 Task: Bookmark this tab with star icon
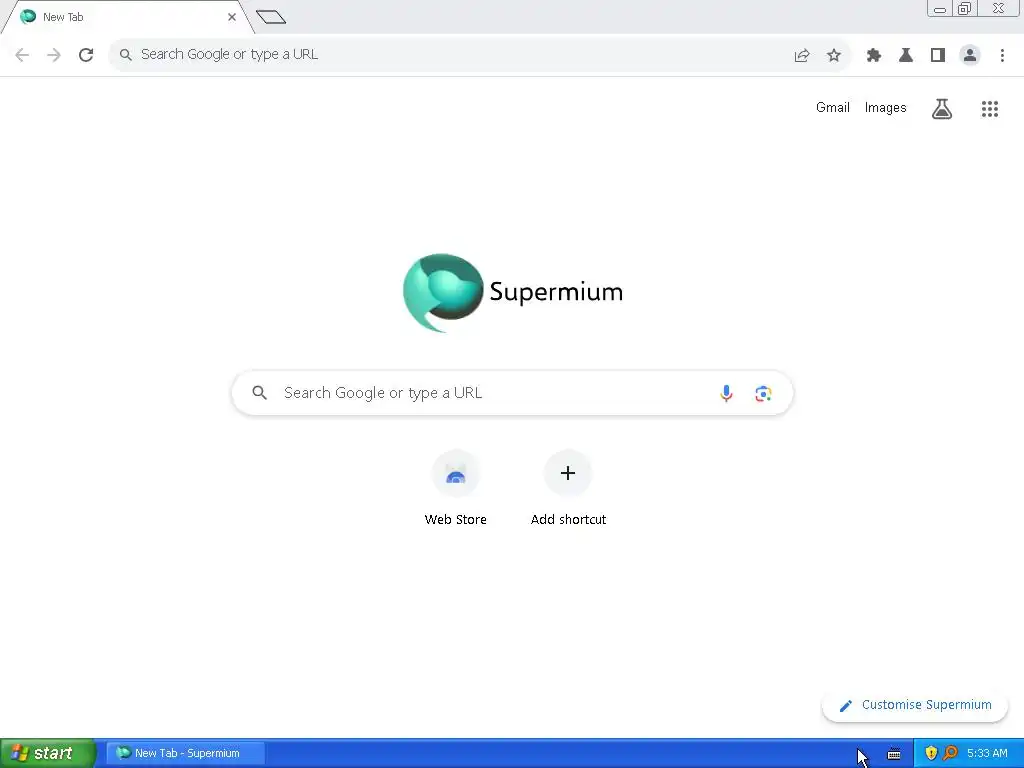[834, 56]
